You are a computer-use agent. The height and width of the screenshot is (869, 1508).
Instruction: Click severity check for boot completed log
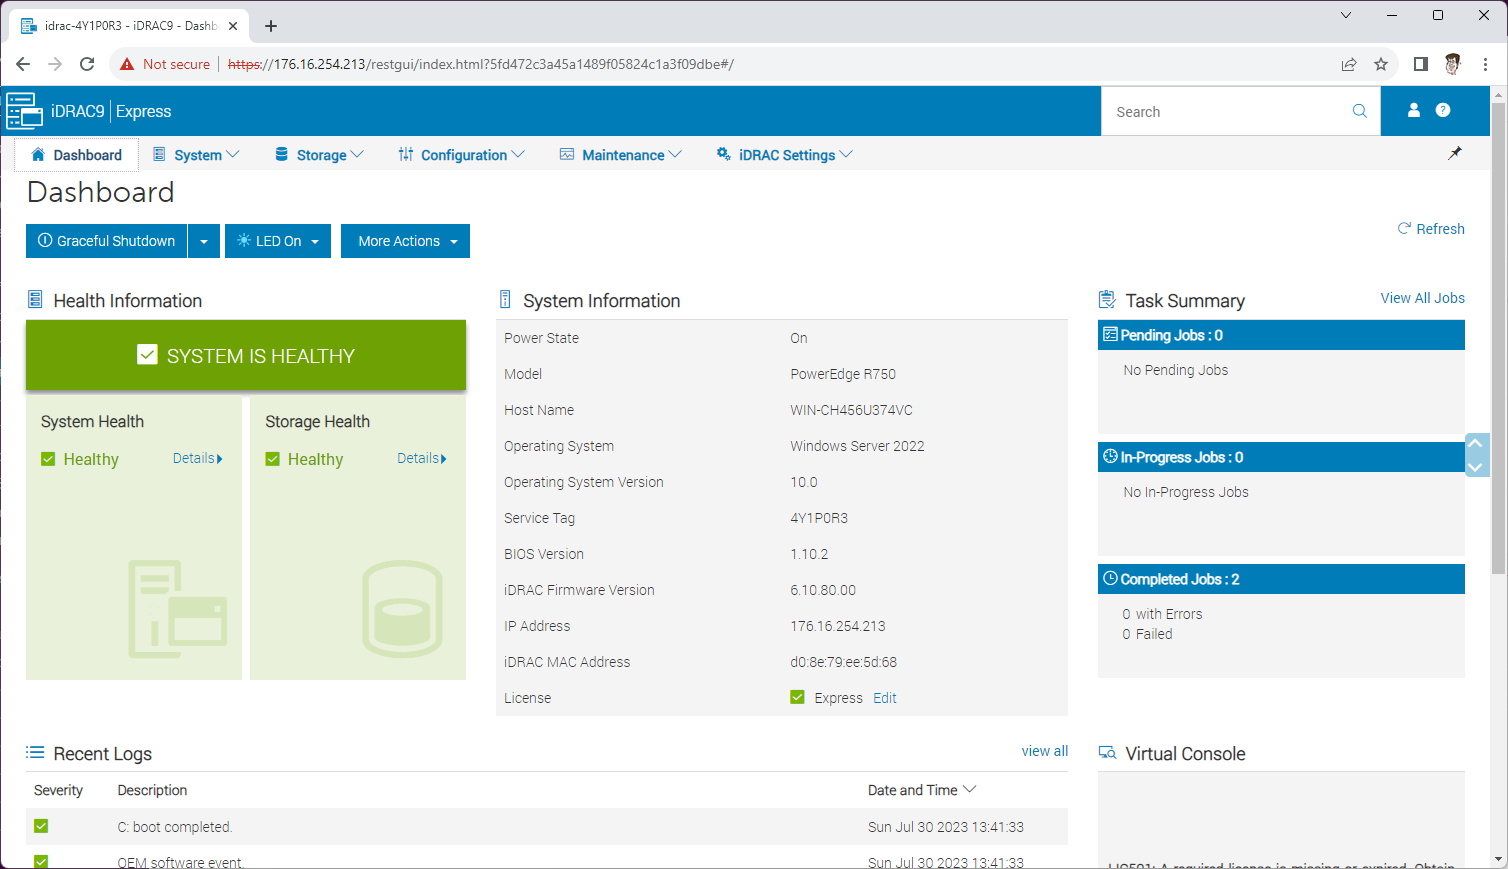tap(41, 826)
